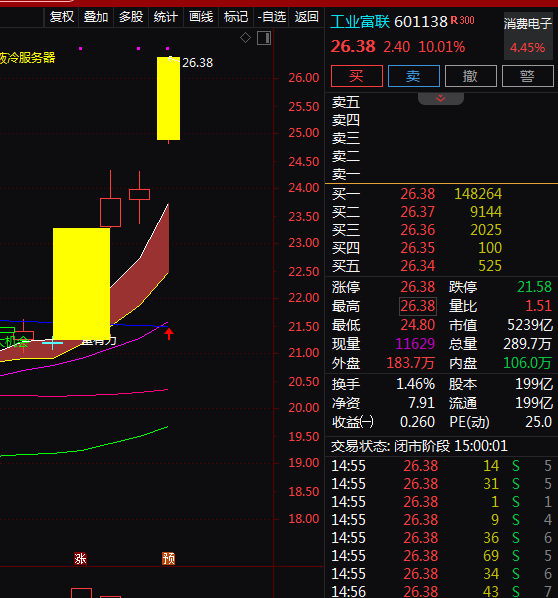
Task: Click the 卖一 ask row label
Action: click(346, 174)
